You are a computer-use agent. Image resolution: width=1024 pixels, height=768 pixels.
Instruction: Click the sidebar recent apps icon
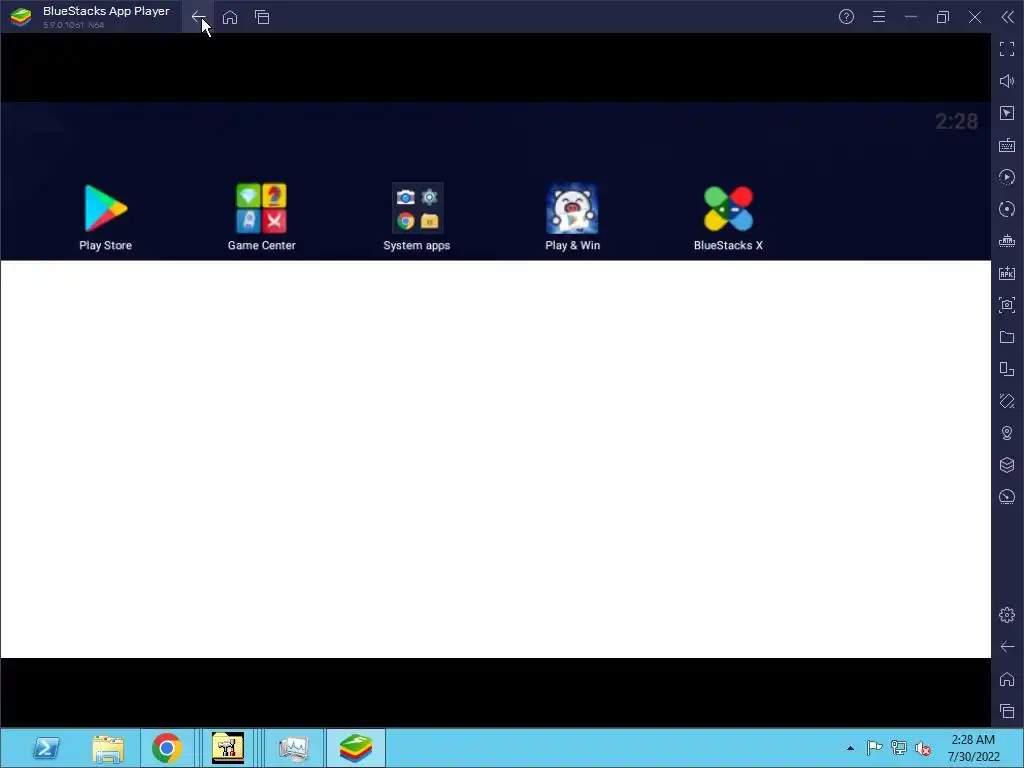coord(1007,711)
